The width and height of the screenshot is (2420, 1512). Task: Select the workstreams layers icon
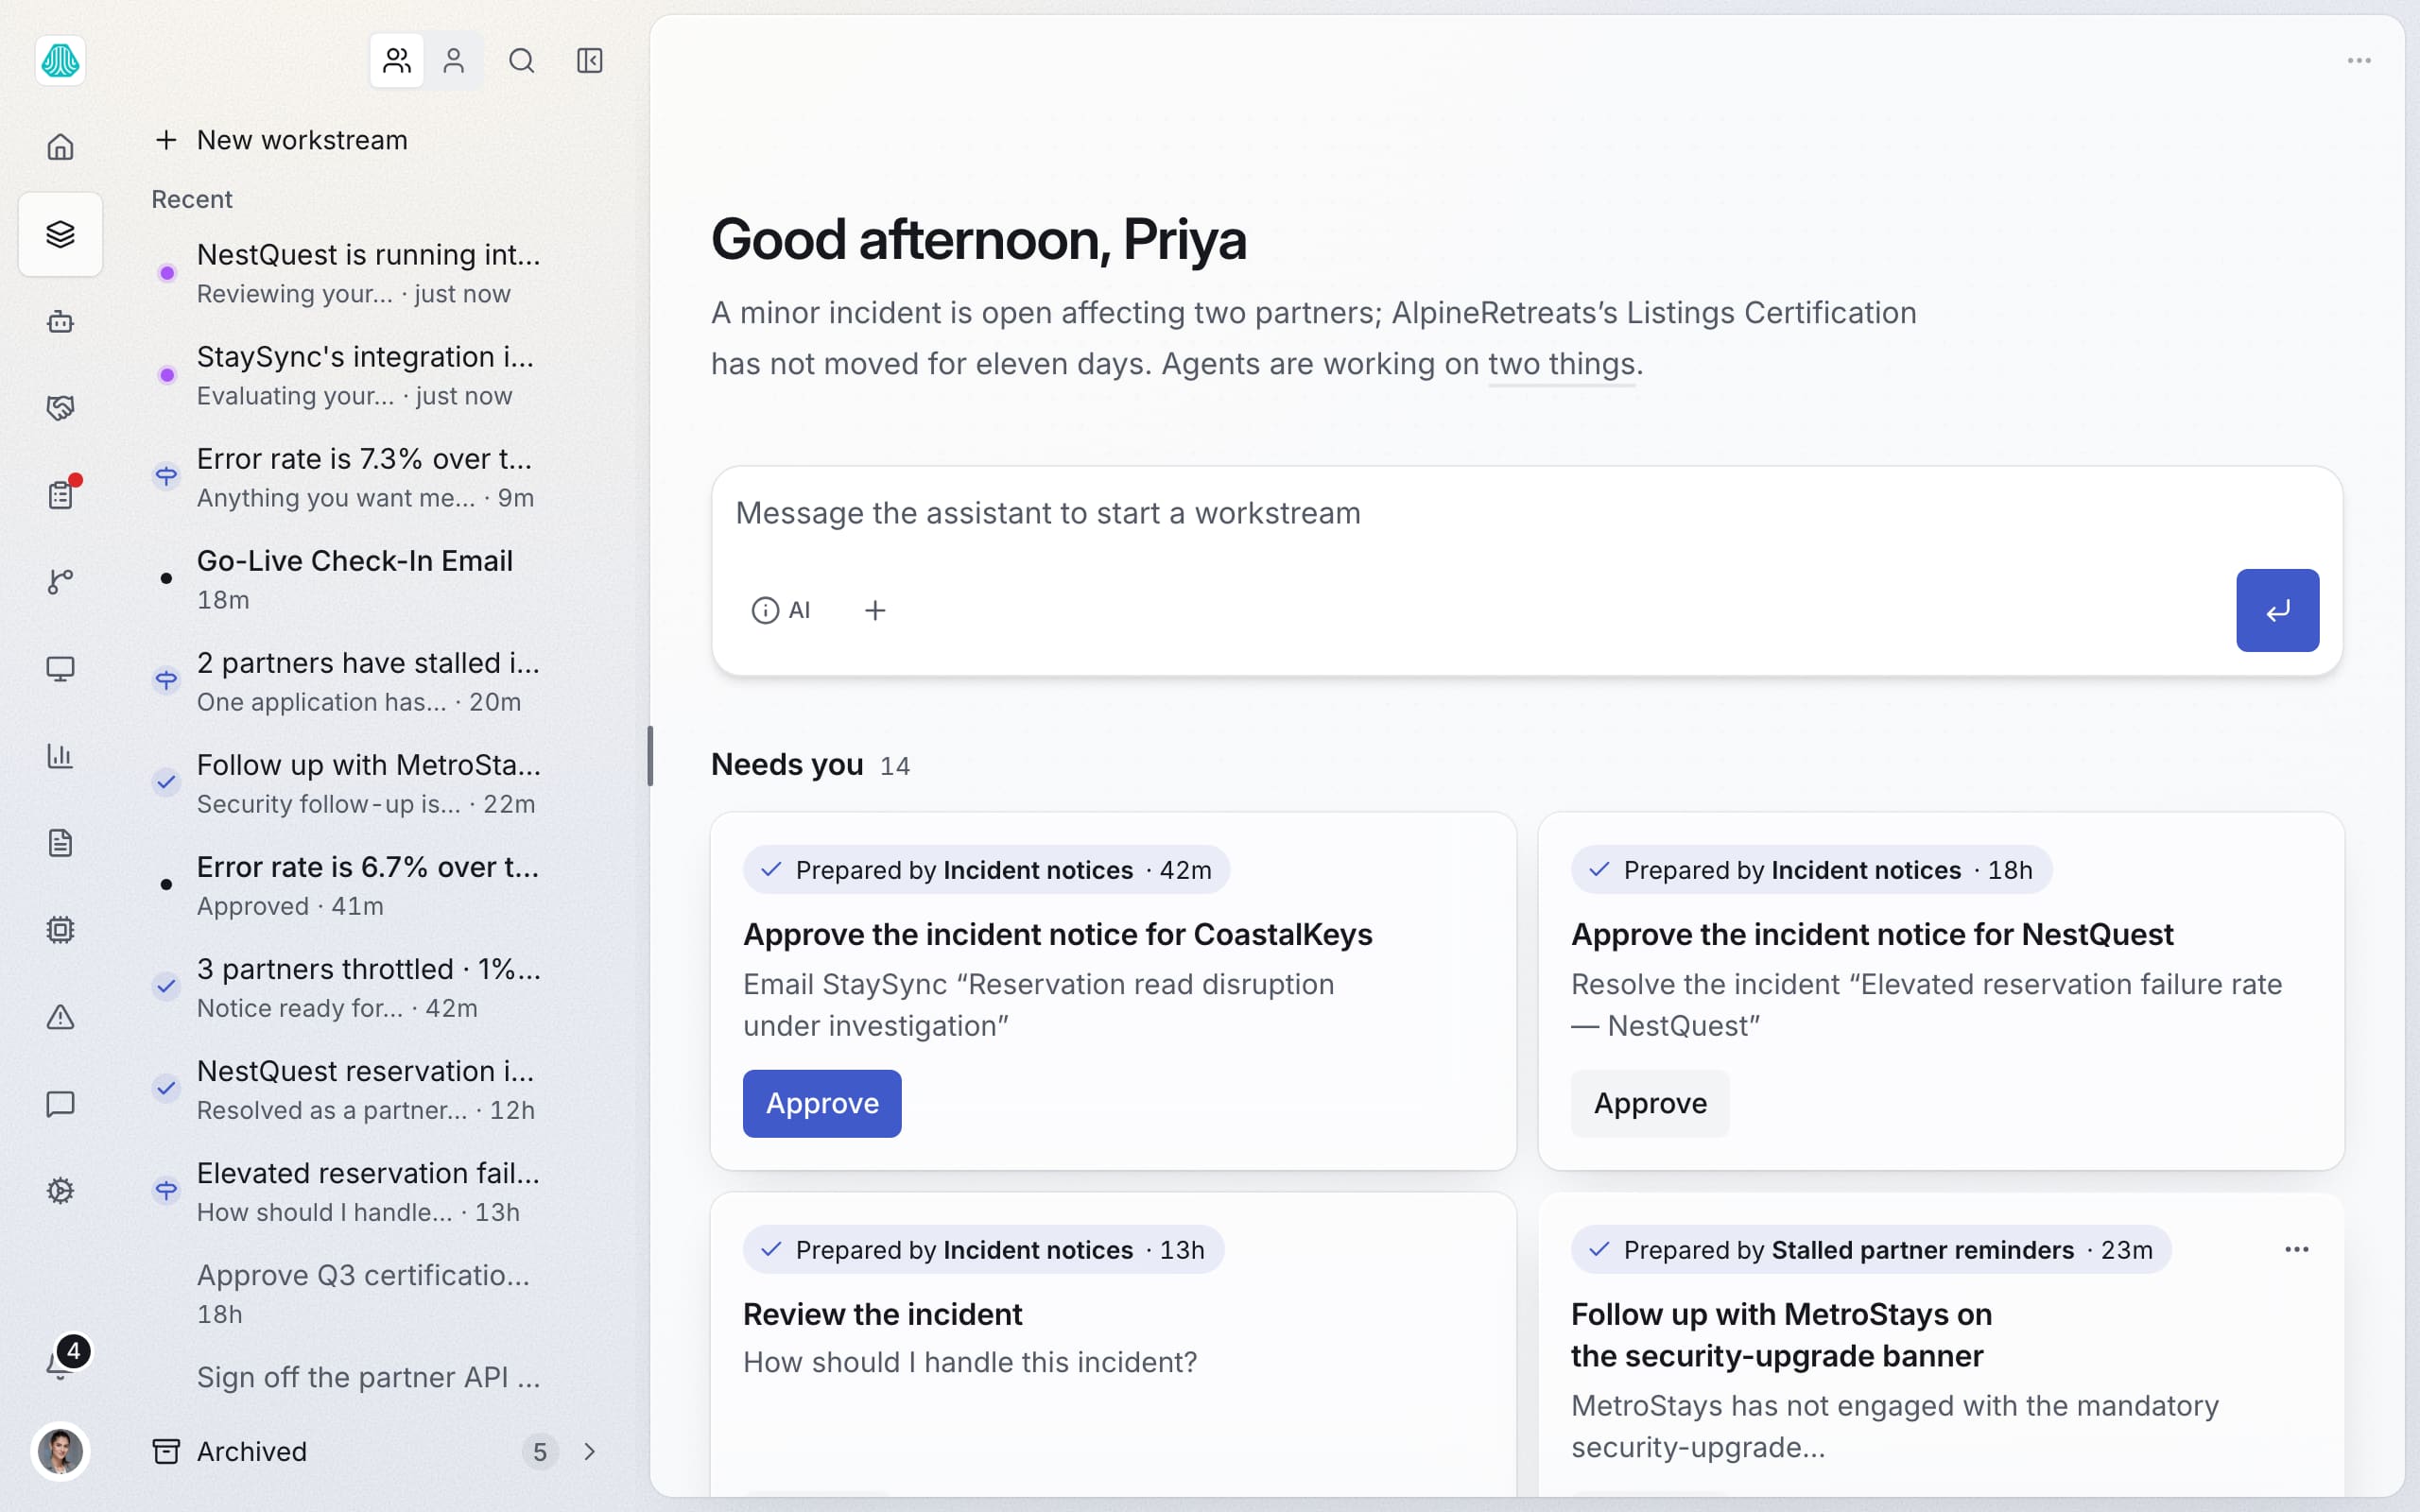coord(60,234)
